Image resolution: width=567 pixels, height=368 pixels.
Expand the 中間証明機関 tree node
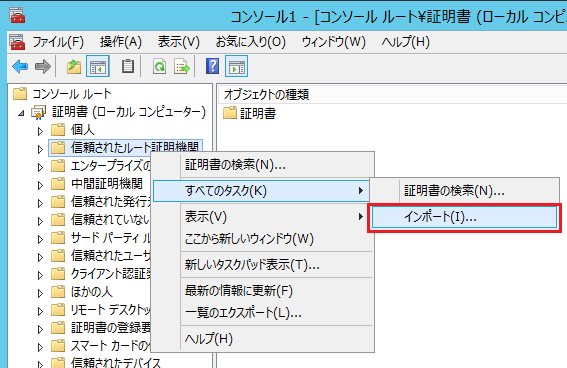point(40,185)
